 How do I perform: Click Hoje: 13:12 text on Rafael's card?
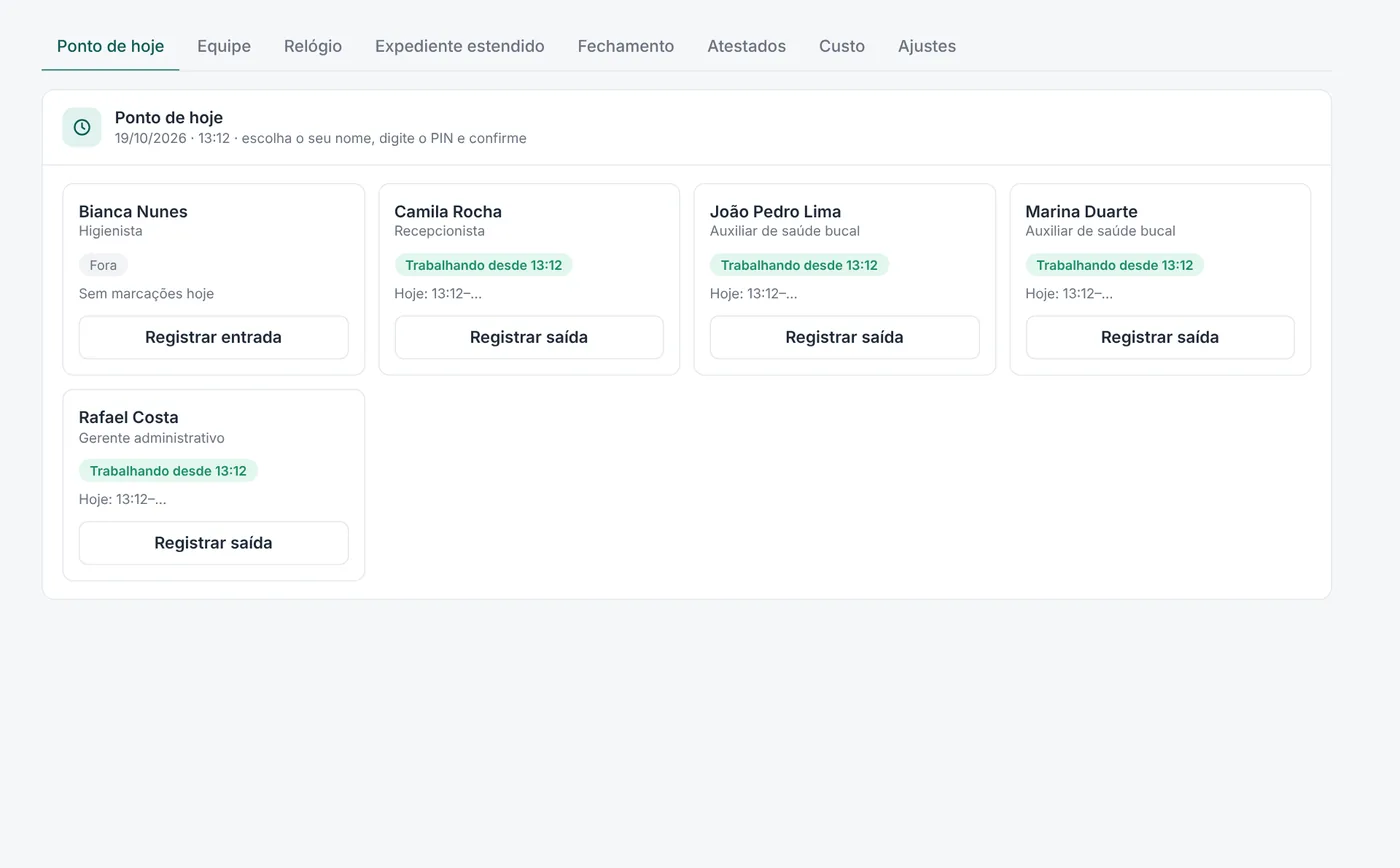[x=122, y=499]
